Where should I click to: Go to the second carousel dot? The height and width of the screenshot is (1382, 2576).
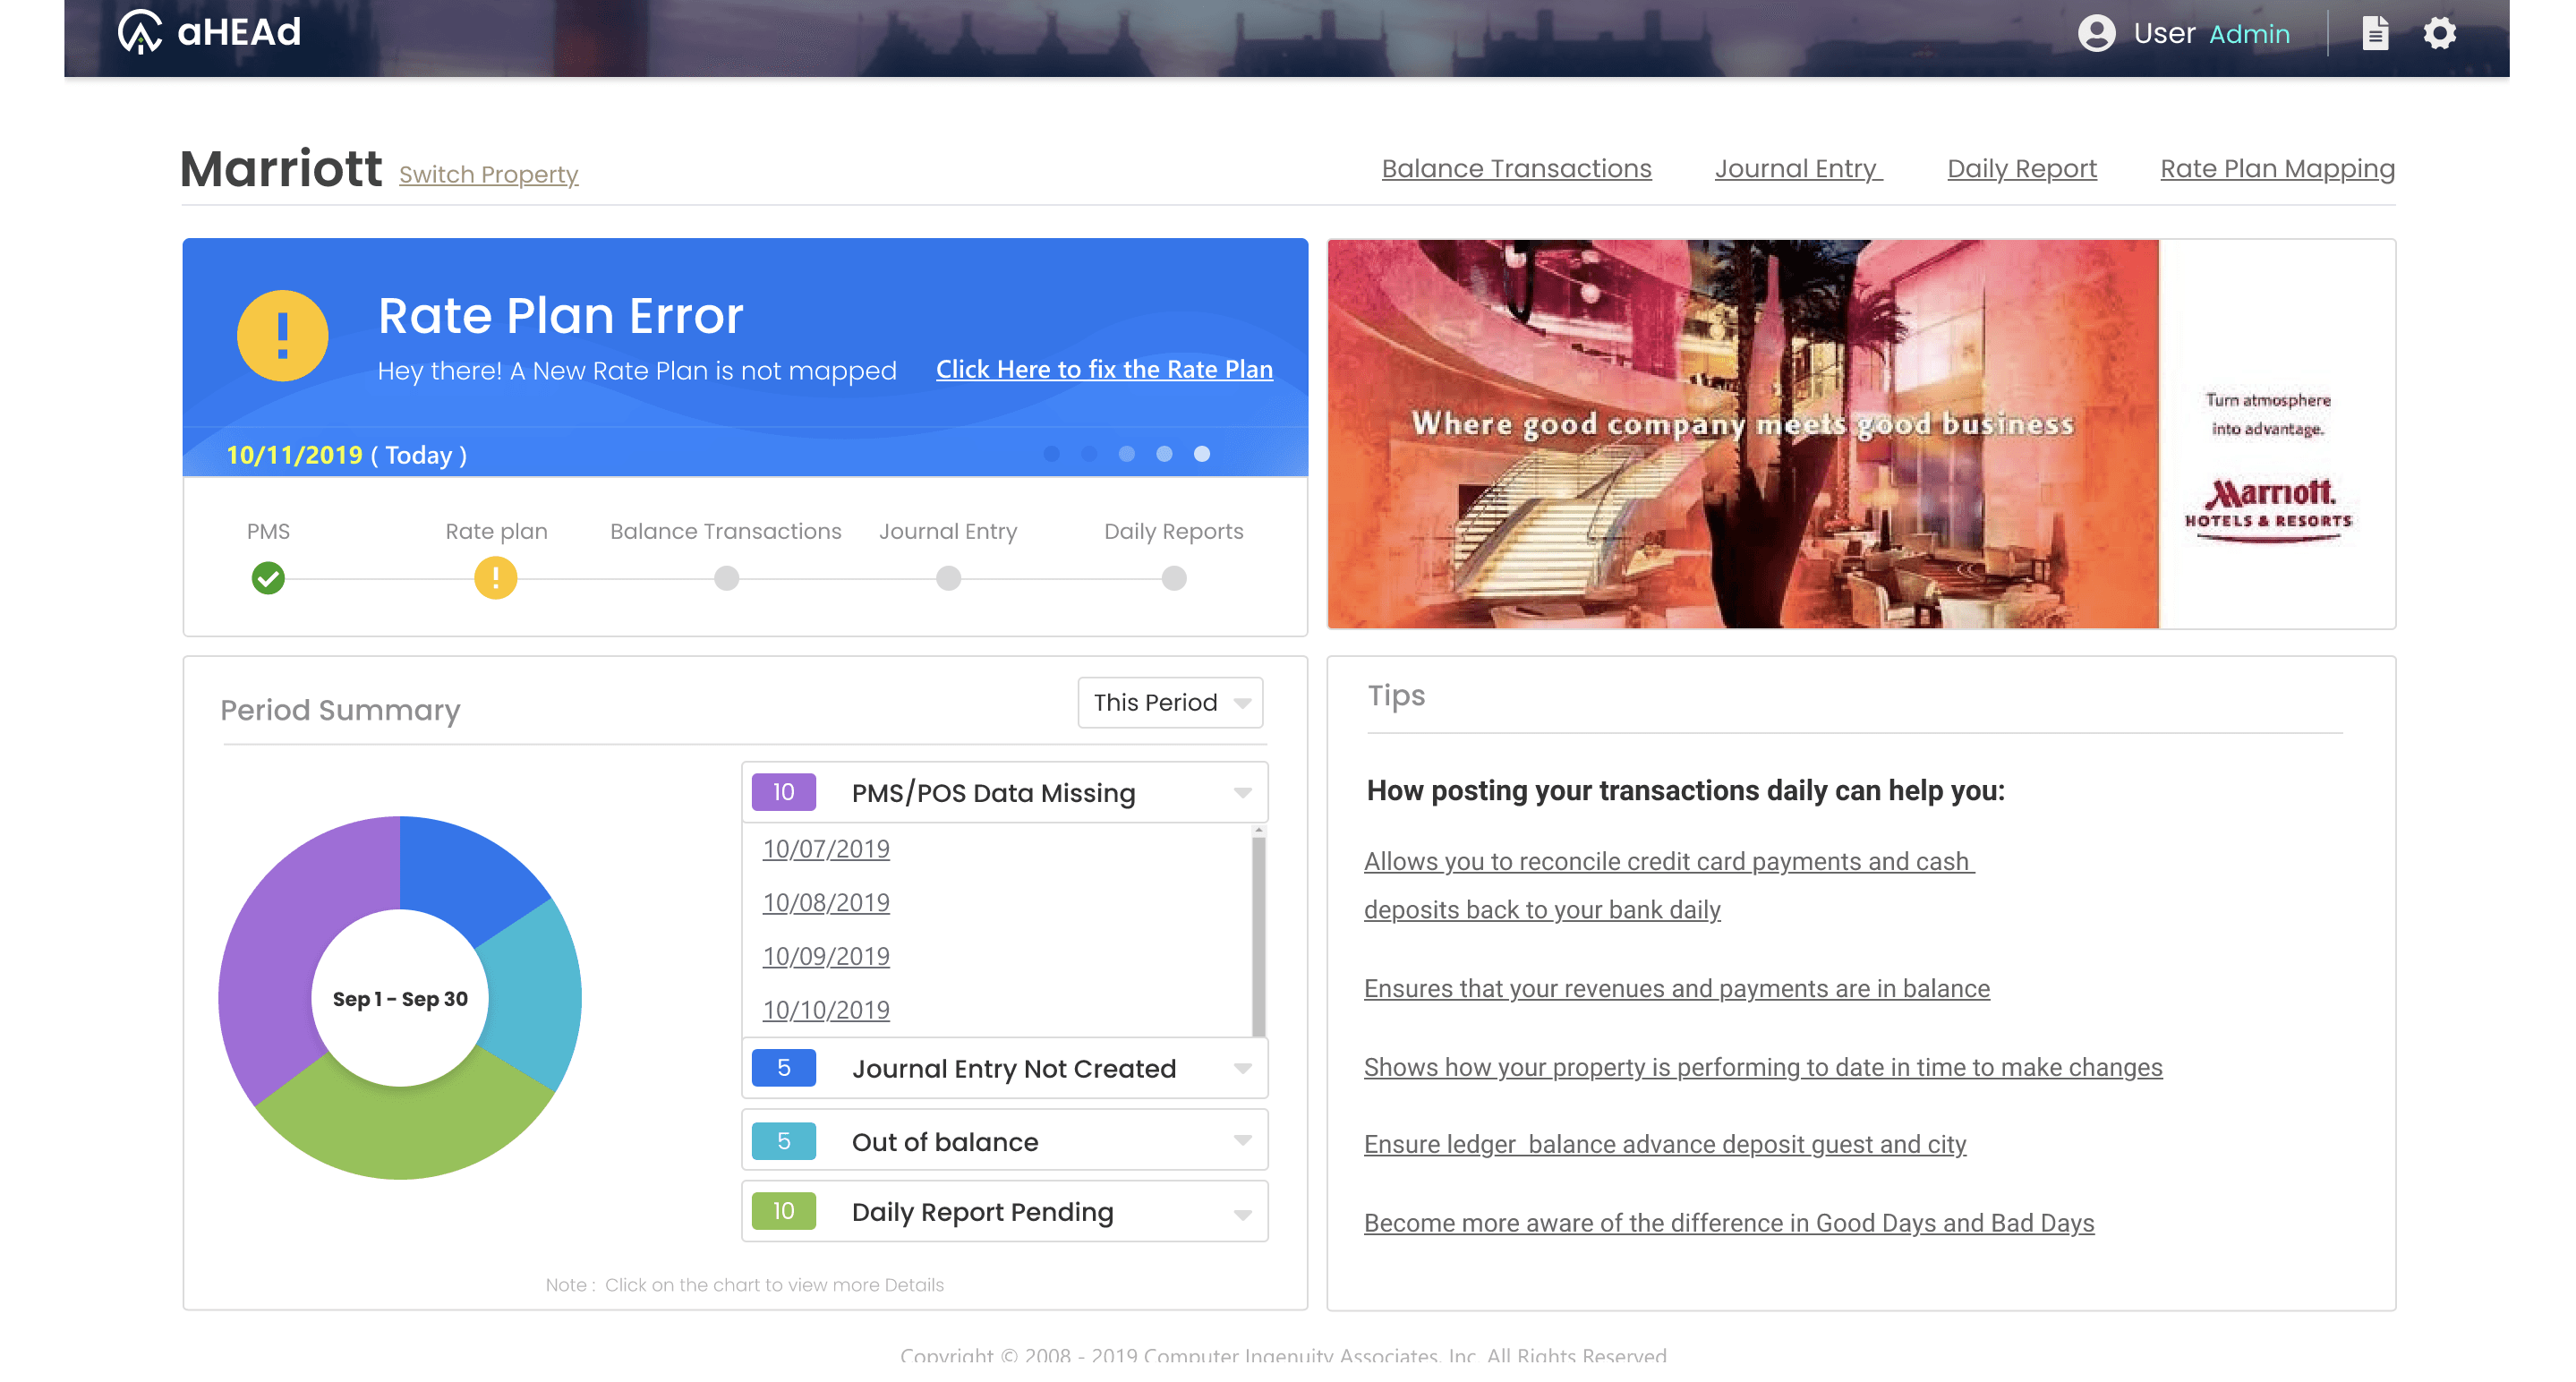[x=1089, y=454]
